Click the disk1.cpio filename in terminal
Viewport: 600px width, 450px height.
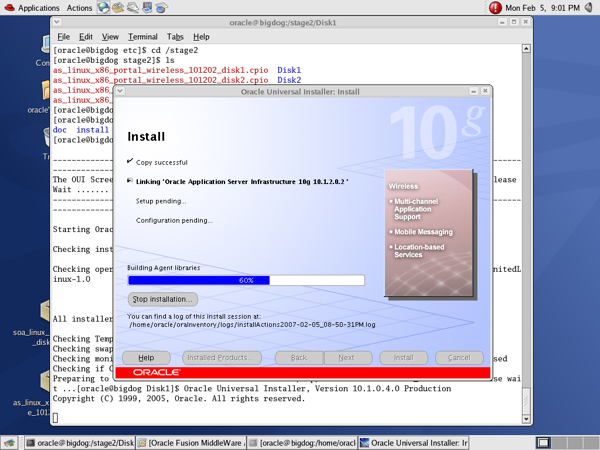(x=160, y=70)
